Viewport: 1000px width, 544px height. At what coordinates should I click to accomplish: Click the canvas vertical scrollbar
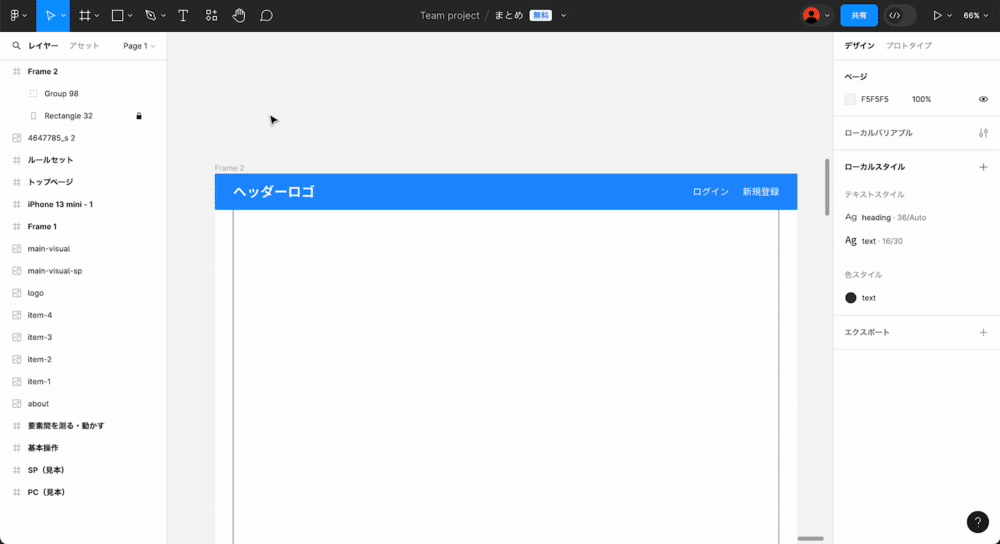(x=827, y=187)
